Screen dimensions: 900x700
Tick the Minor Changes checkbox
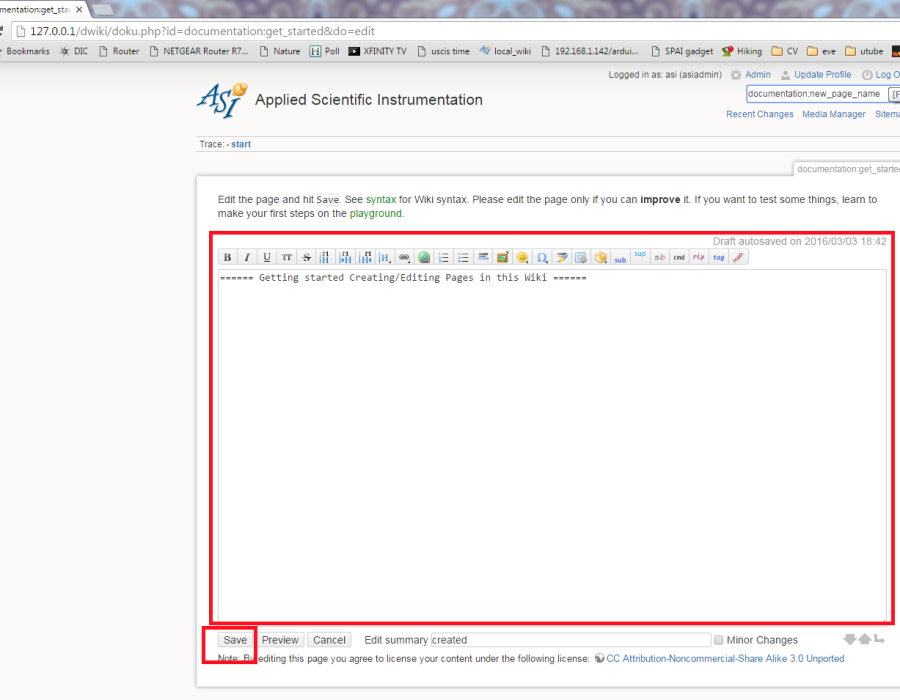pyautogui.click(x=718, y=640)
